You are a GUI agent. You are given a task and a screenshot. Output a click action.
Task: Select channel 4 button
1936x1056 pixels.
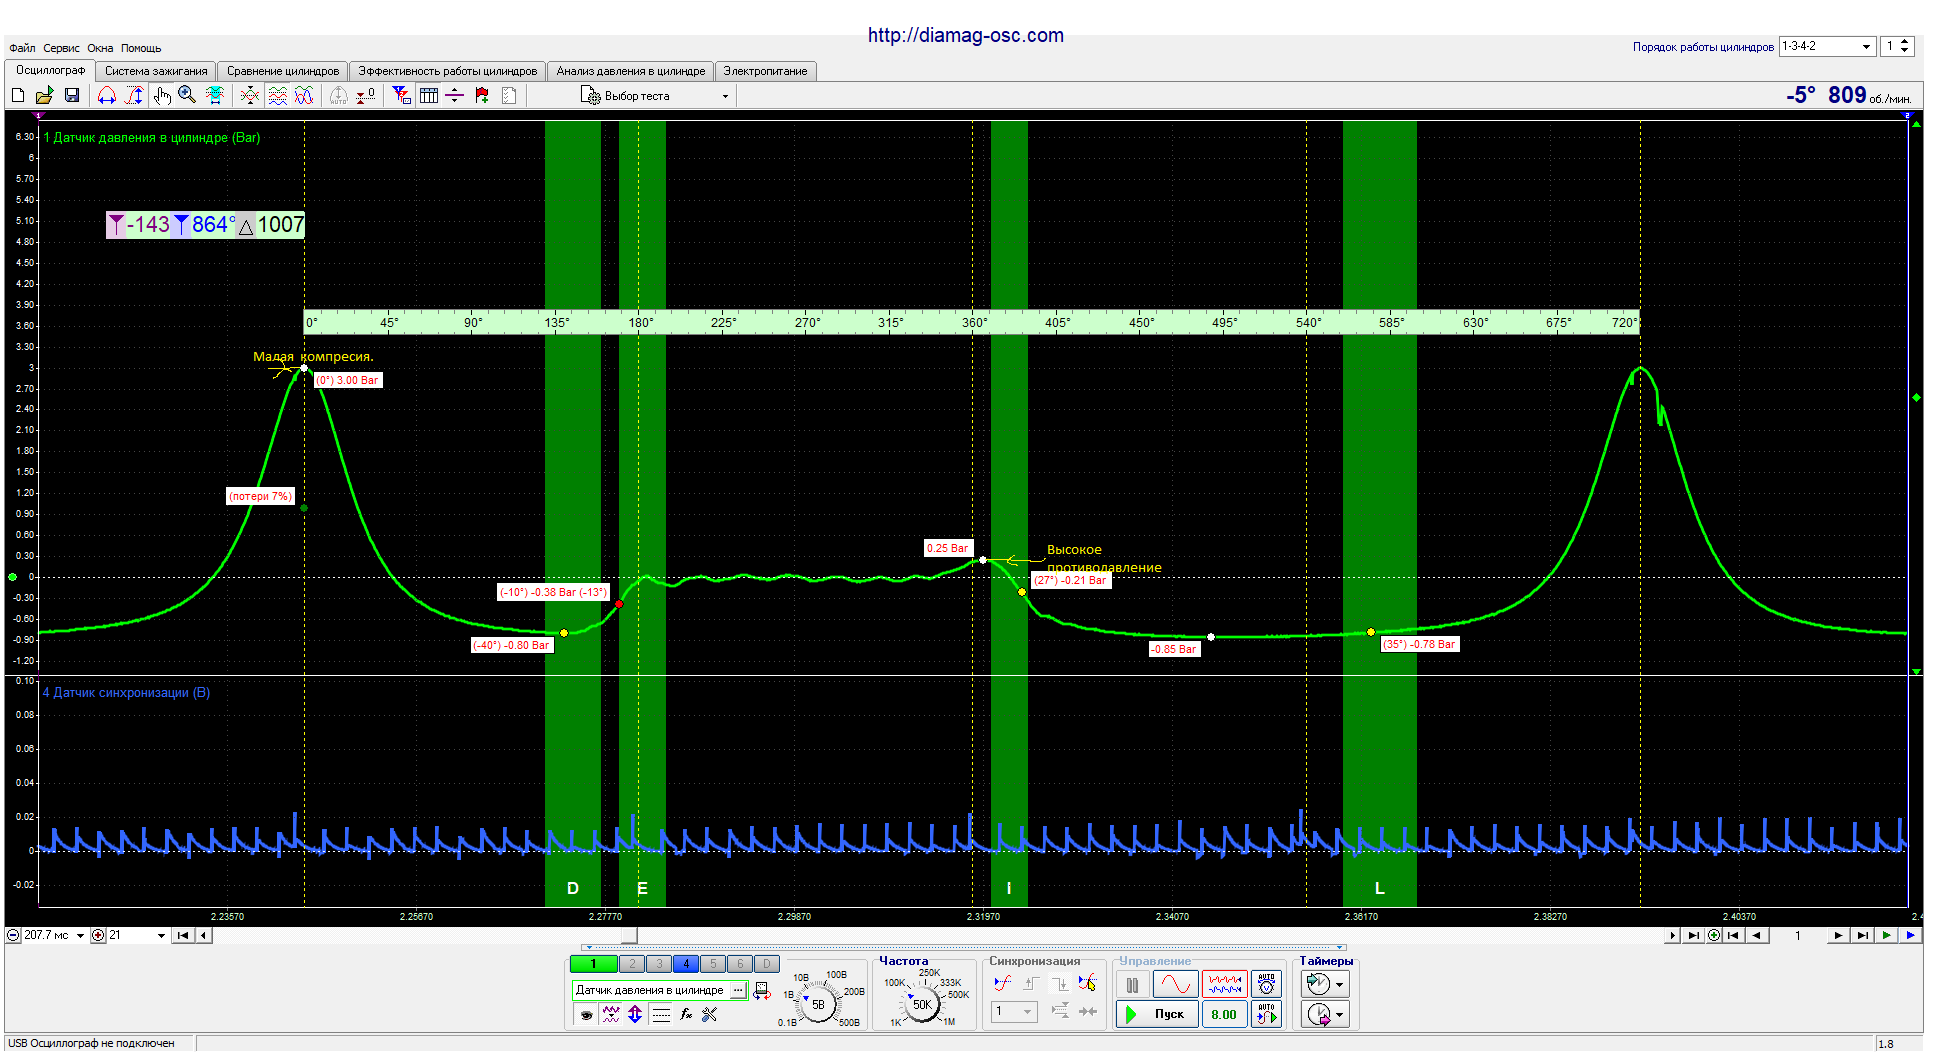click(686, 964)
